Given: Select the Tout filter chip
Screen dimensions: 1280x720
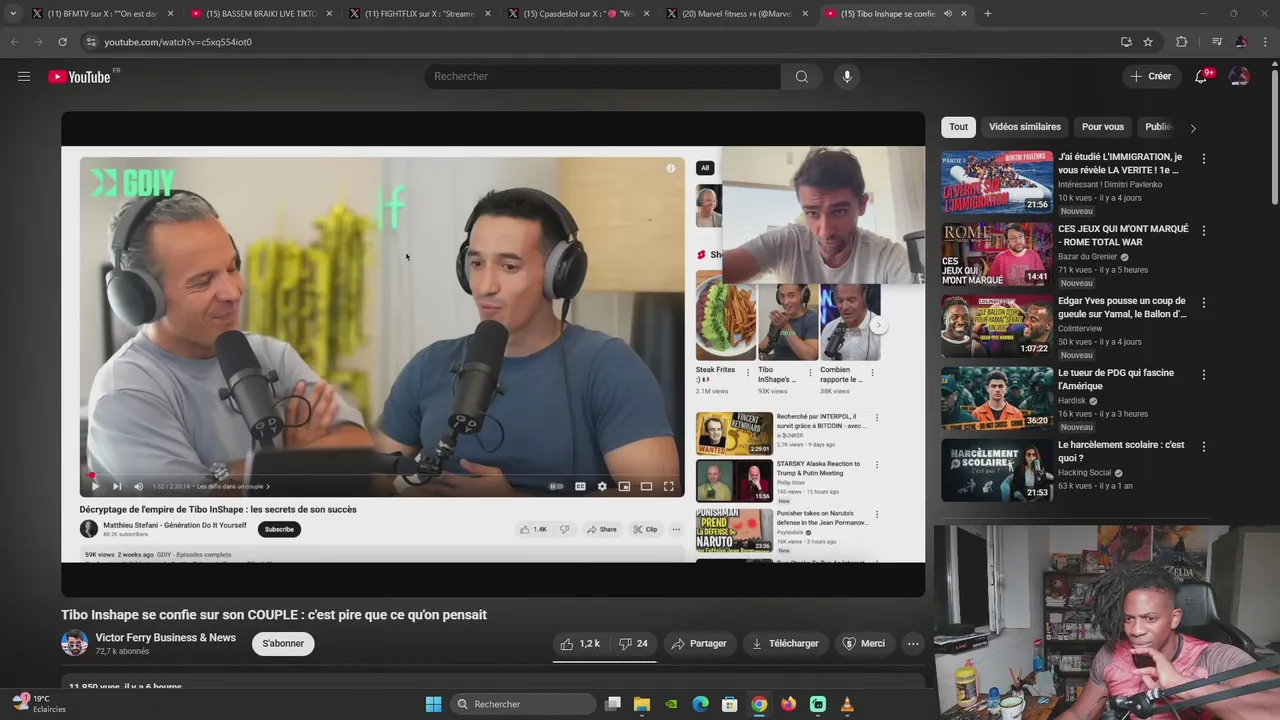Looking at the screenshot, I should (958, 127).
